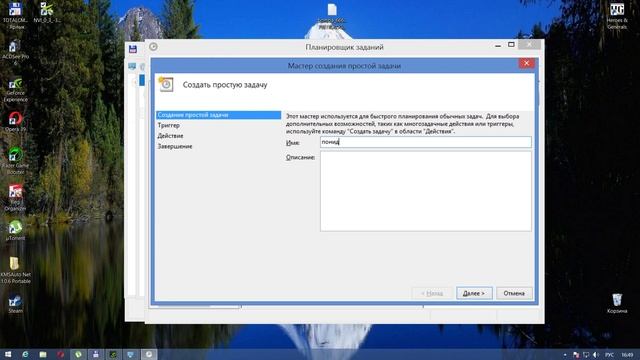
Task: Open the NVIDIA GeForce taskbar icon
Action: pos(113,354)
